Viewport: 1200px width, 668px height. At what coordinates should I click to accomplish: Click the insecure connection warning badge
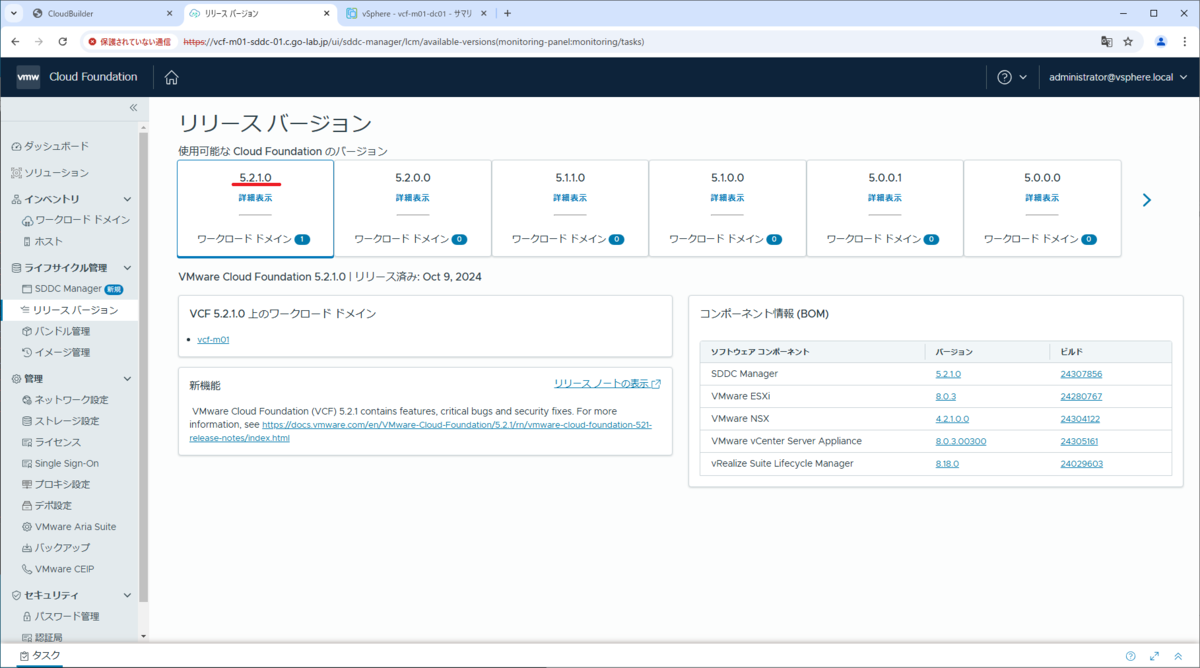[x=131, y=42]
